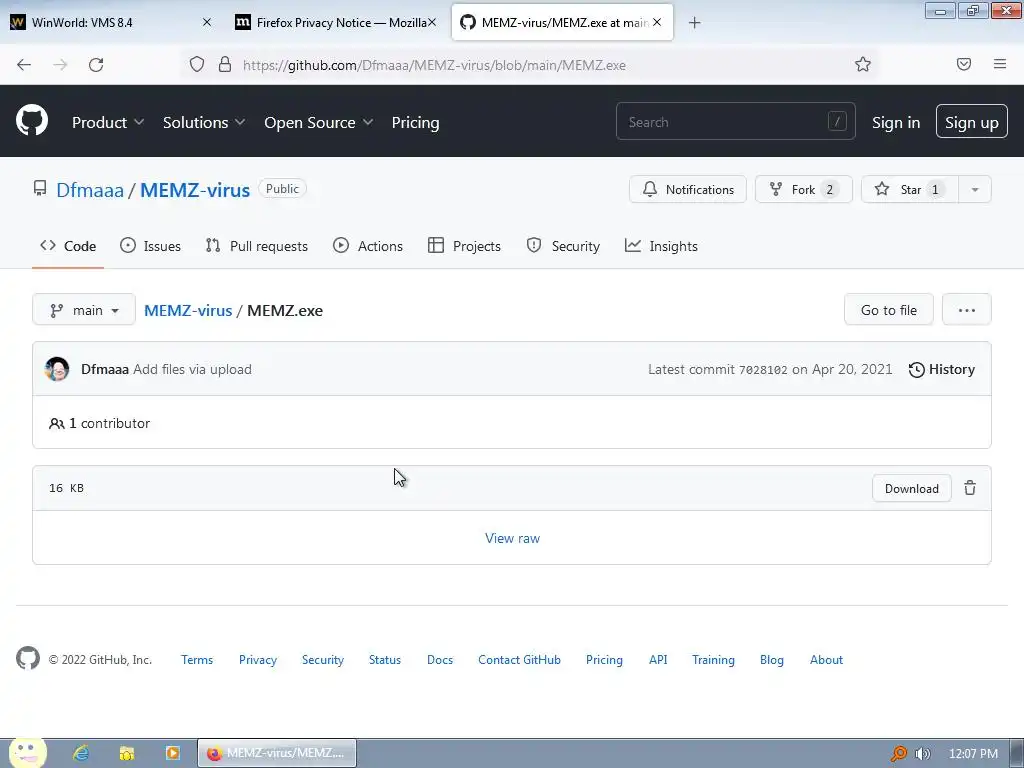1024x768 pixels.
Task: Fork the repository with Fork button
Action: (804, 189)
